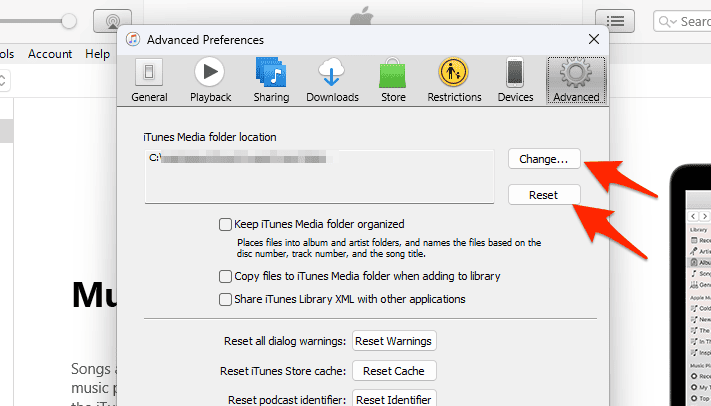Click the volume slider knob

tap(69, 21)
